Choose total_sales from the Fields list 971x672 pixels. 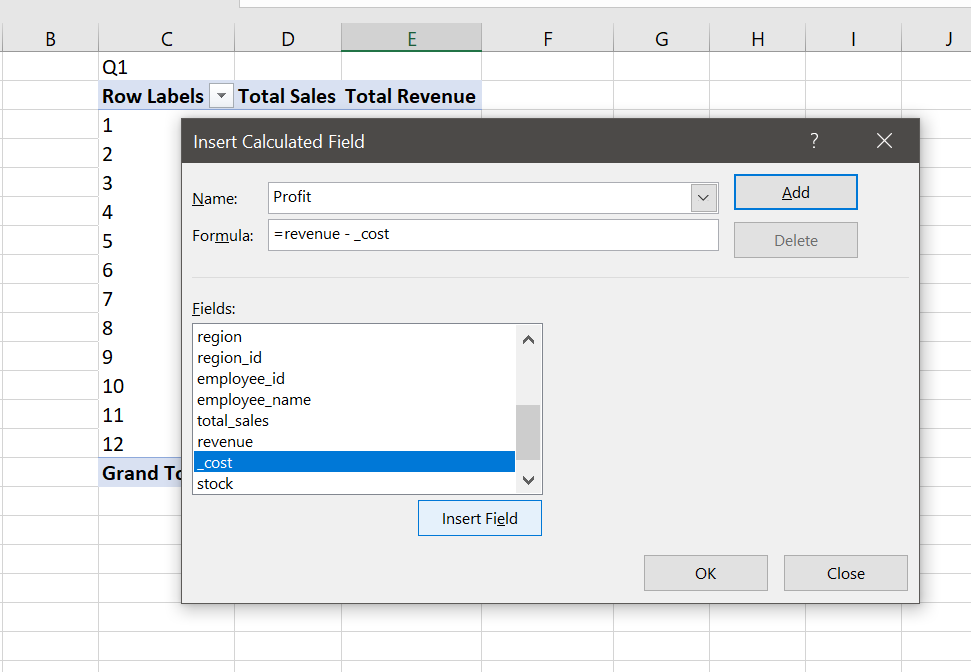[233, 421]
